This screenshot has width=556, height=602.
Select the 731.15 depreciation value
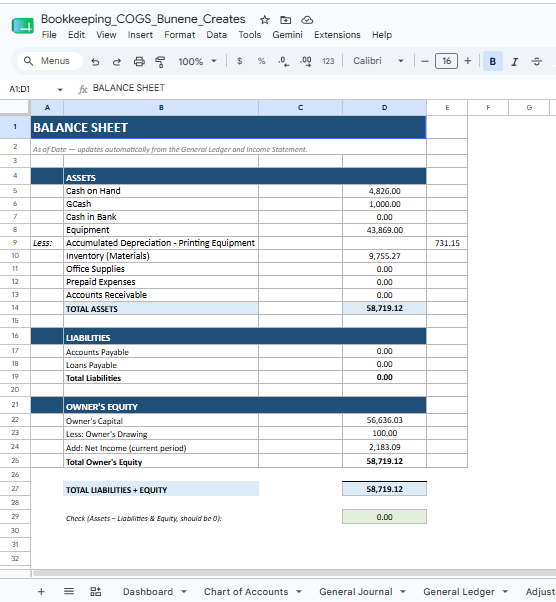pos(447,243)
